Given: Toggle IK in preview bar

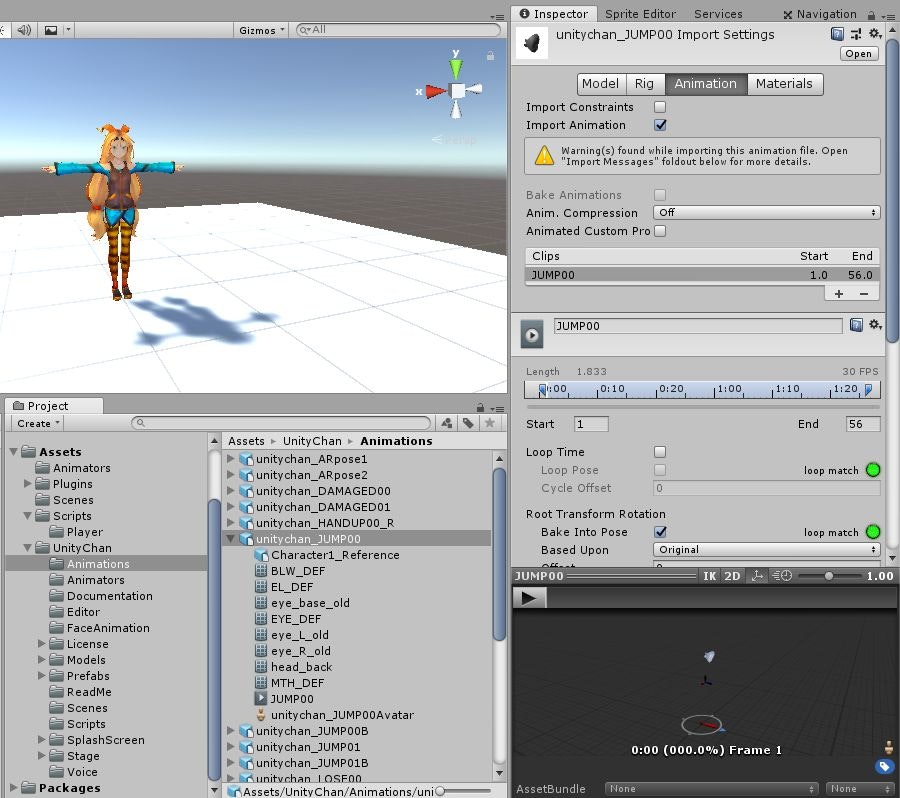Looking at the screenshot, I should click(709, 576).
